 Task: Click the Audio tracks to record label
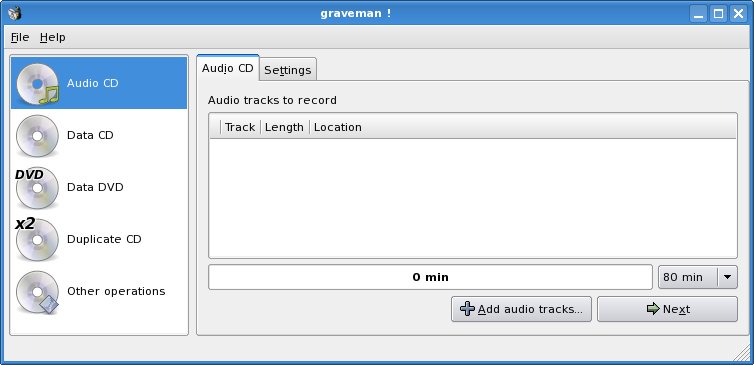[272, 100]
